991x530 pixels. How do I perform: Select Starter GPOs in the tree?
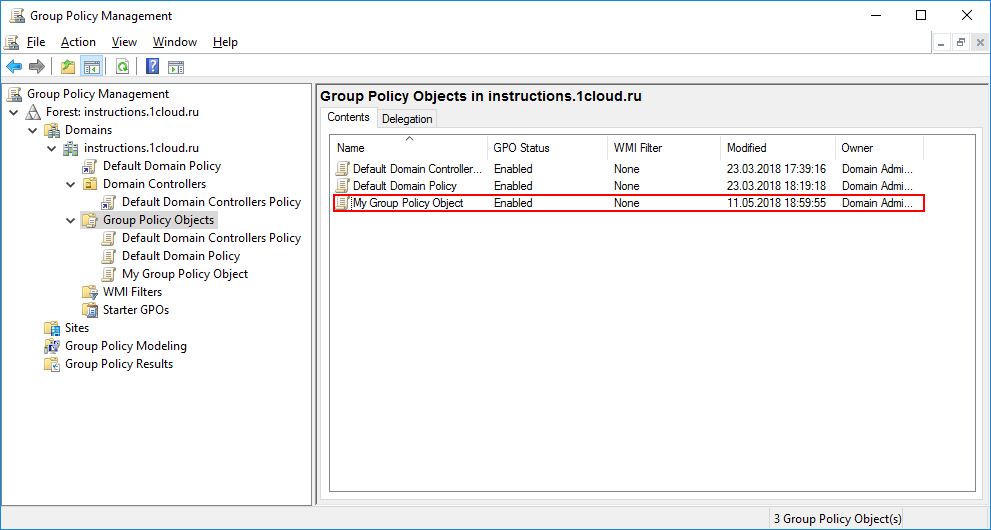click(135, 310)
